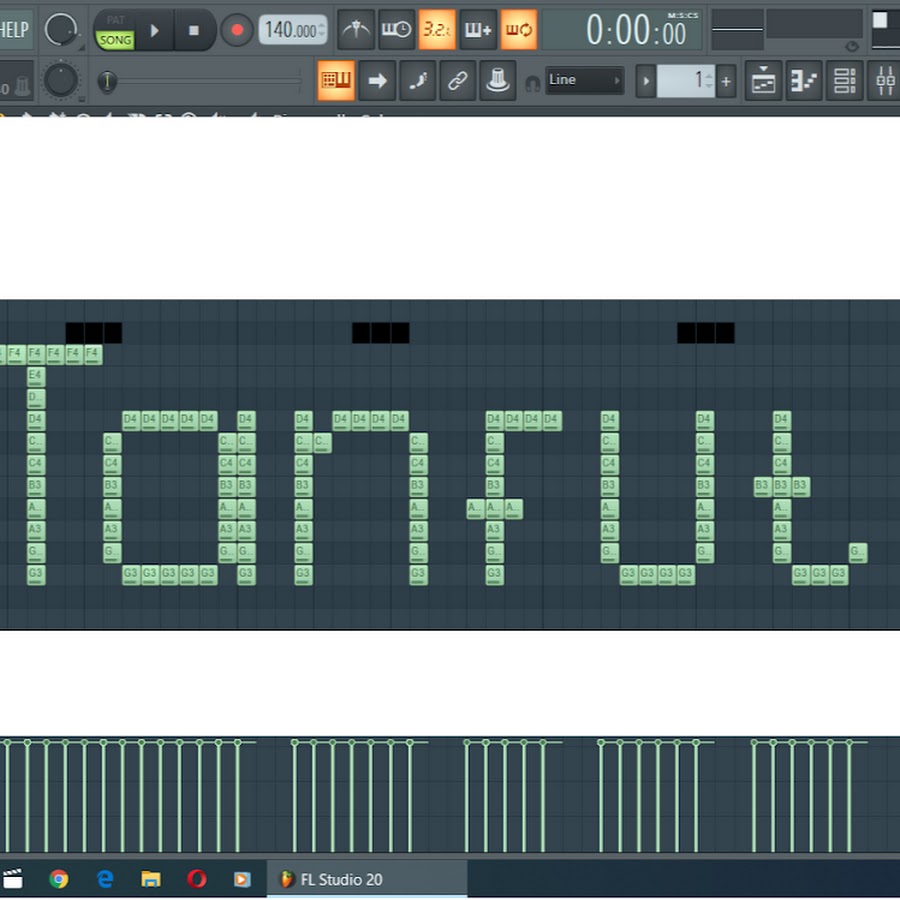Toggle loop recording button
The width and height of the screenshot is (900, 900).
tap(518, 30)
